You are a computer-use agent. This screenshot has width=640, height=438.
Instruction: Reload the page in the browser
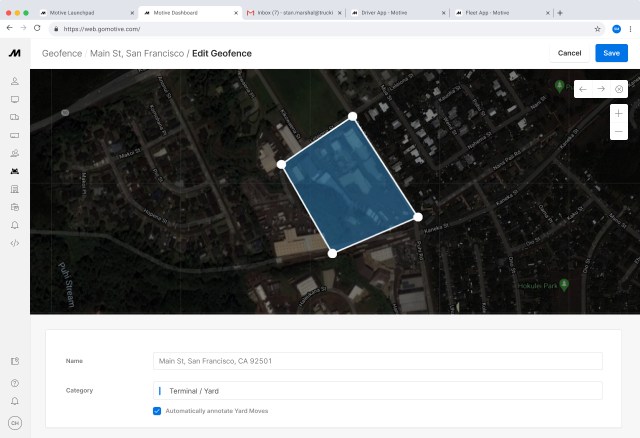coord(37,29)
